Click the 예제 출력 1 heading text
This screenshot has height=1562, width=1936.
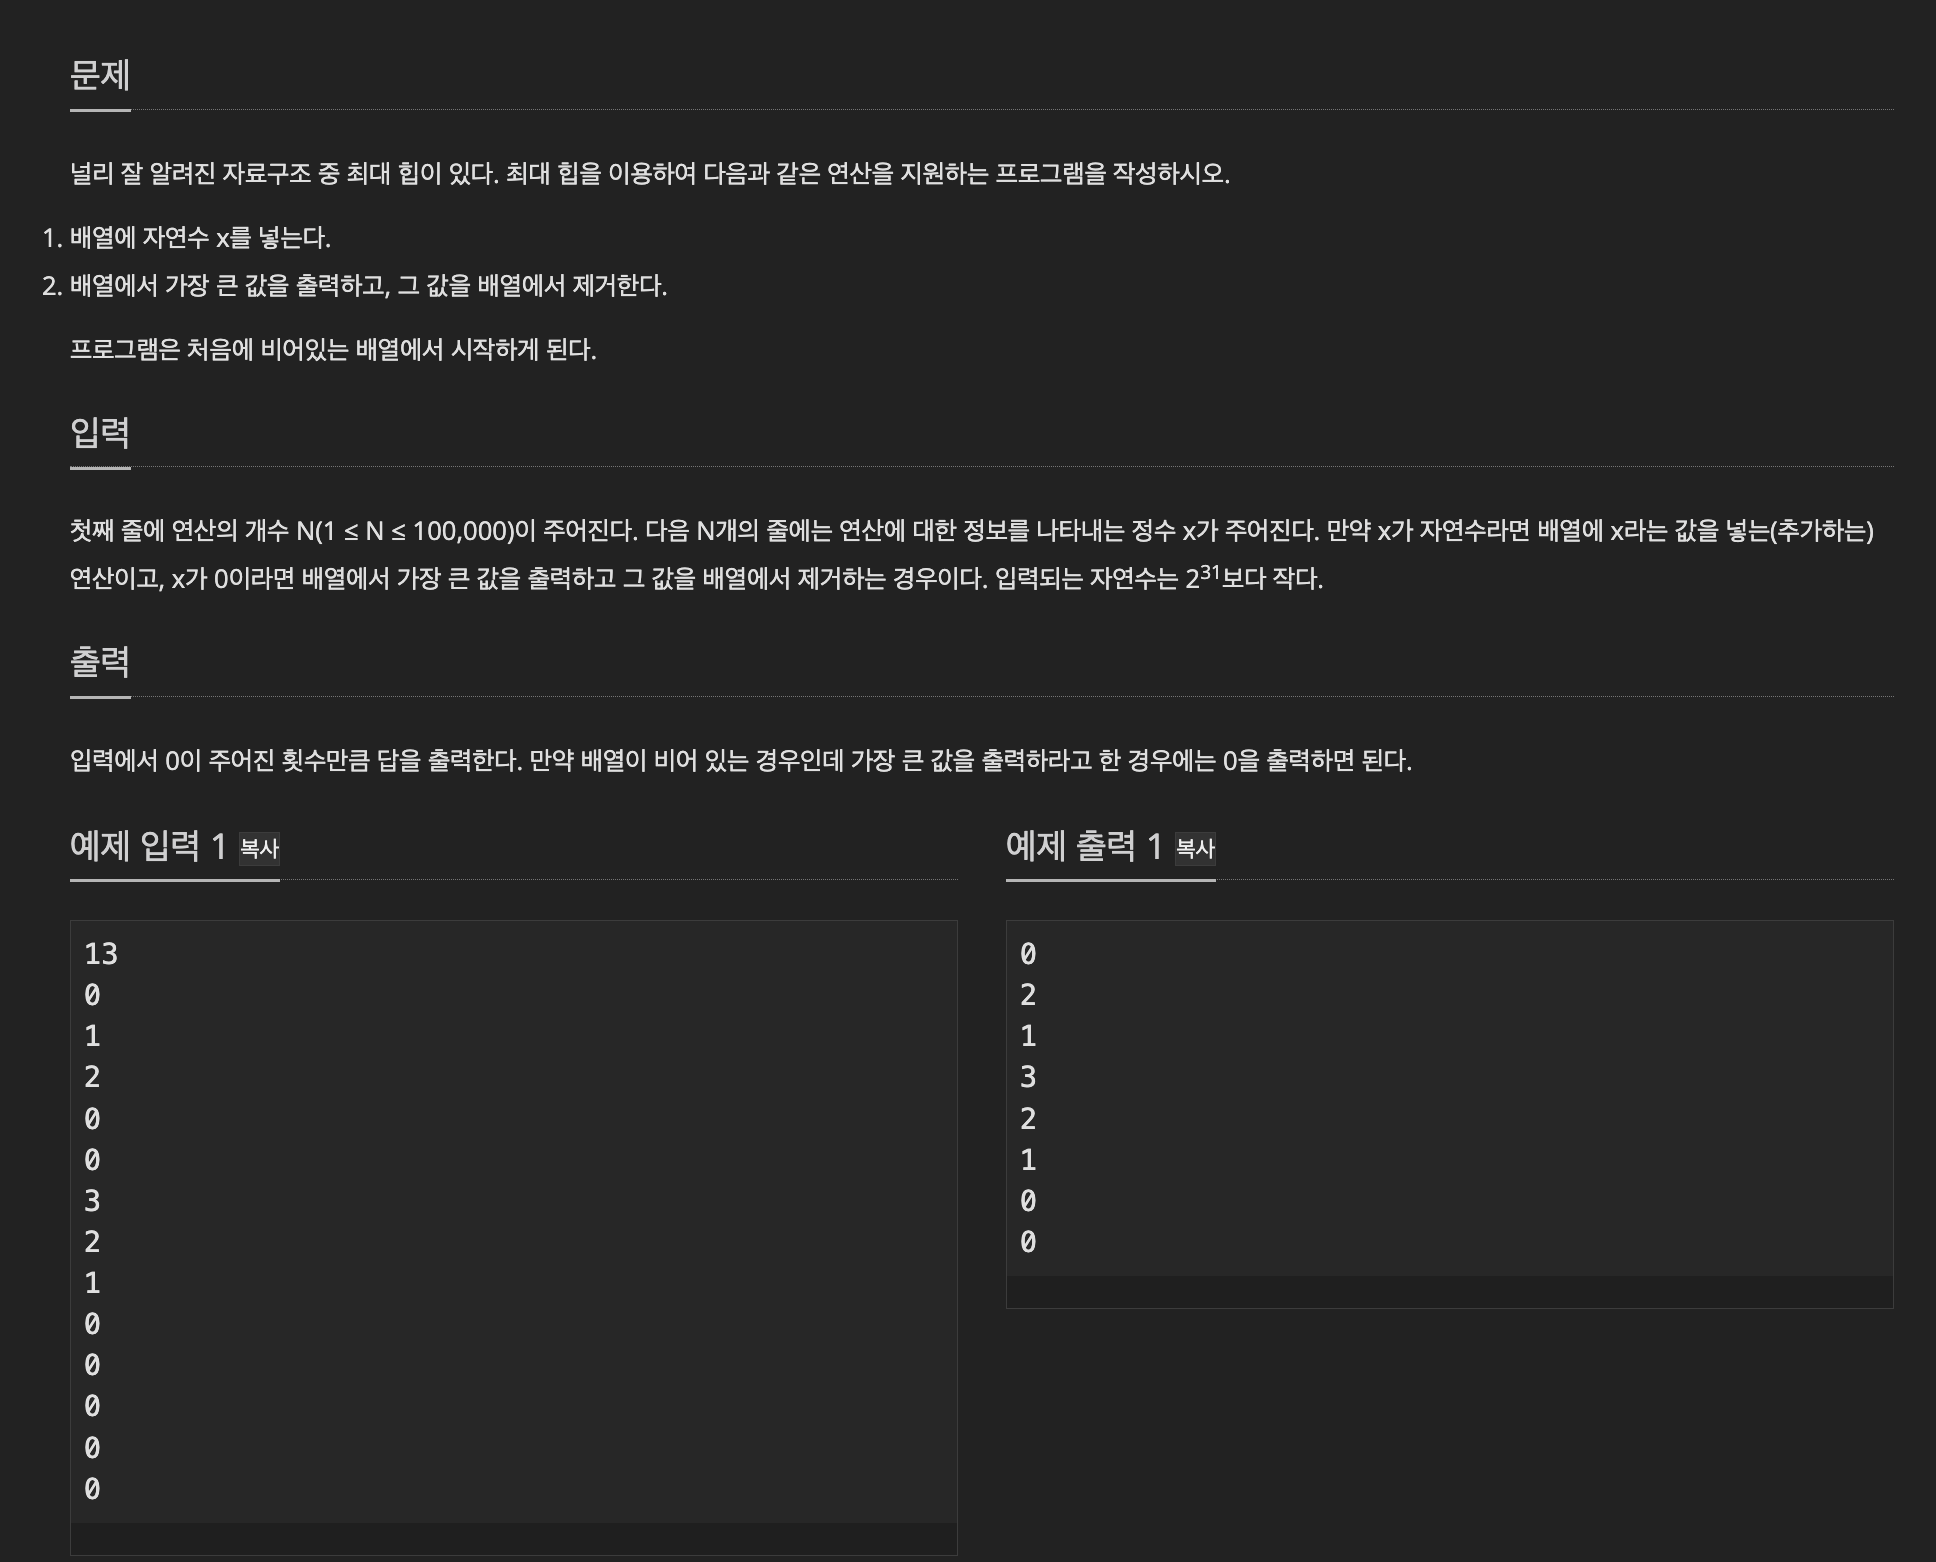point(1084,847)
